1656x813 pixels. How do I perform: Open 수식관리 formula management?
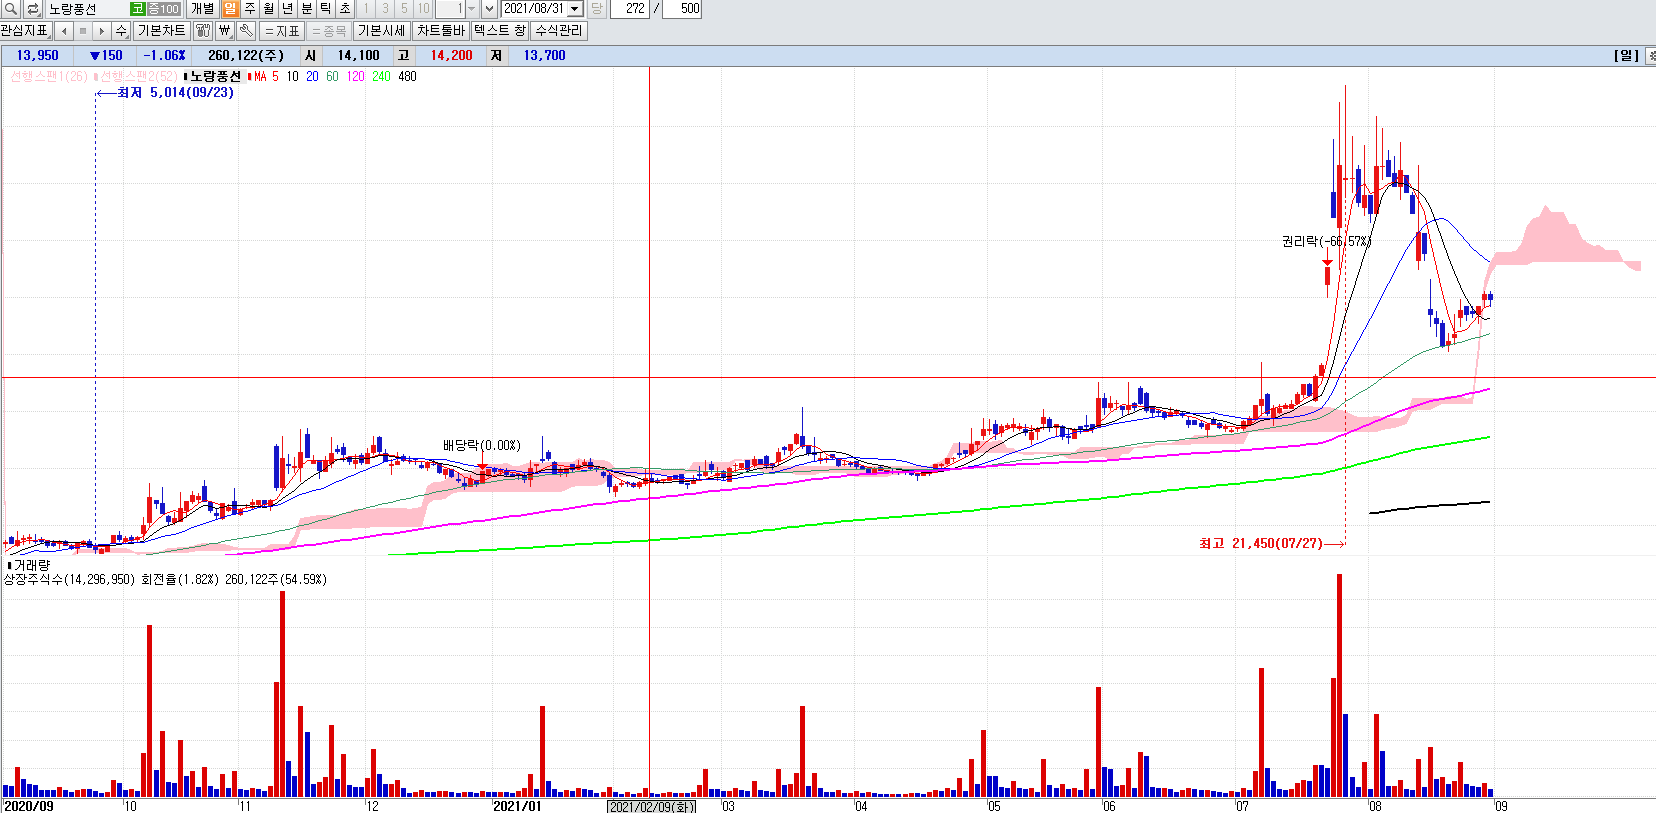tap(559, 31)
